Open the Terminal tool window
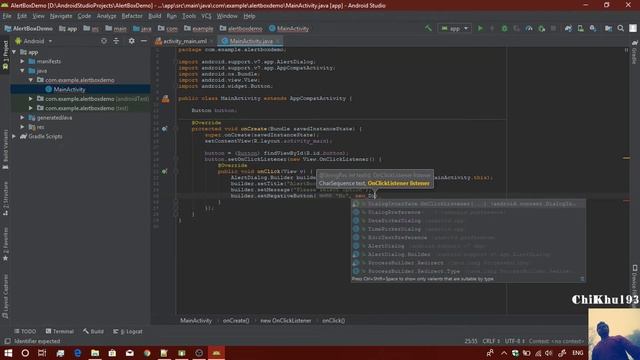This screenshot has height=360, width=640. [x=60, y=331]
